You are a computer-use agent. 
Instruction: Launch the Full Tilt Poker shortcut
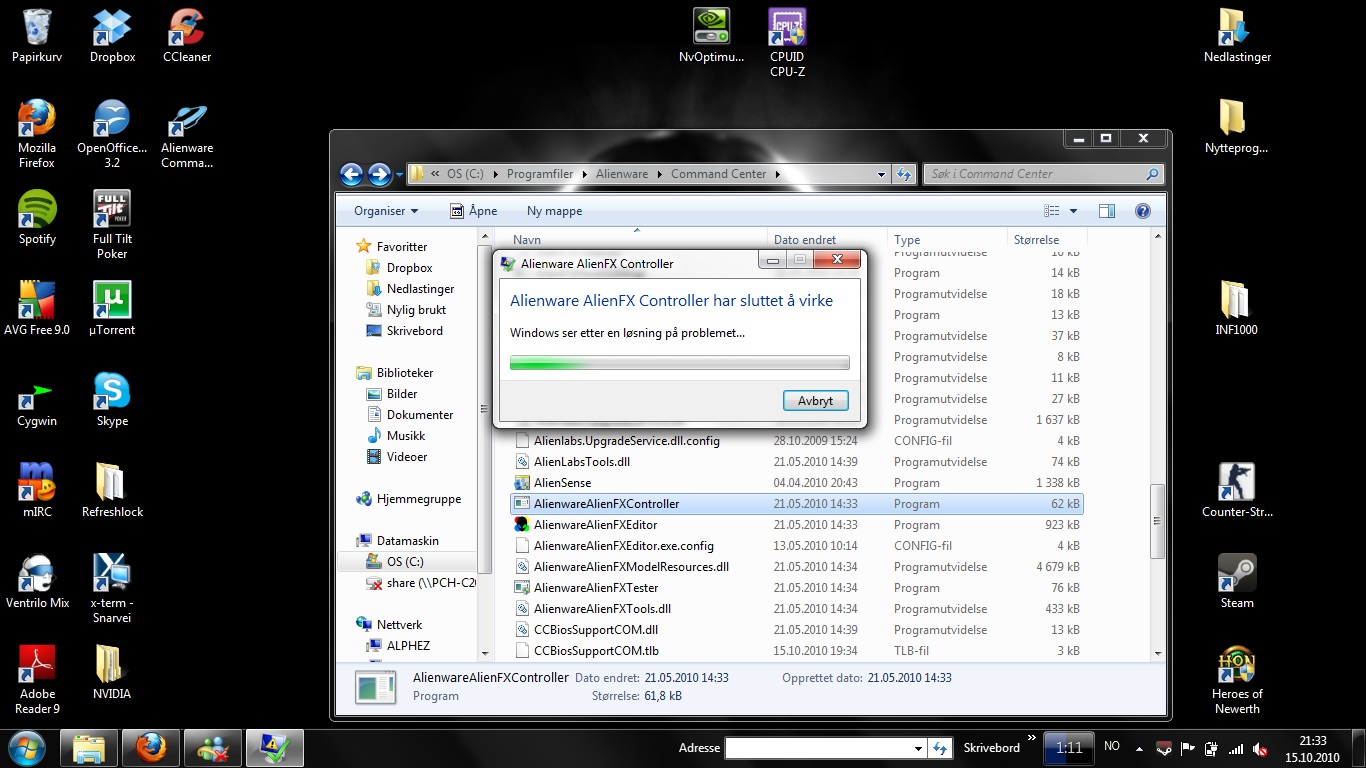coord(112,224)
